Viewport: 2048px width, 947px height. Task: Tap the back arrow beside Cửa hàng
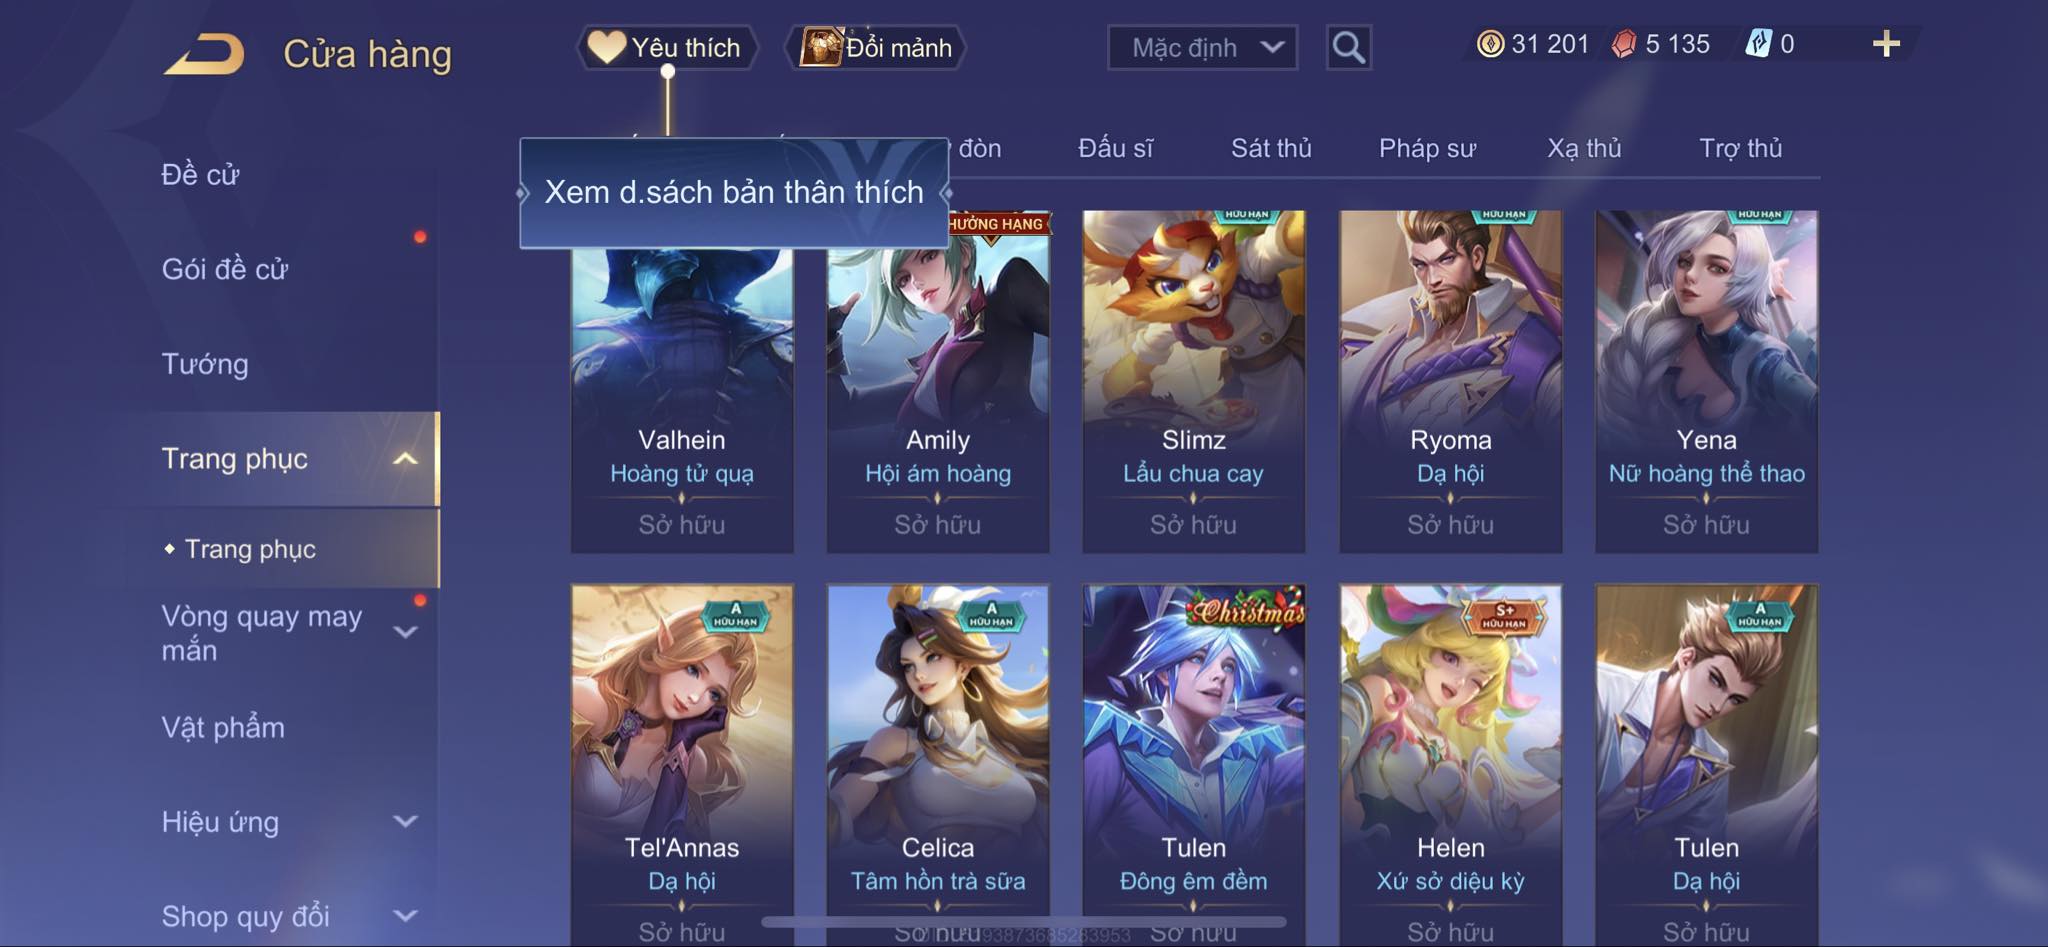(x=205, y=54)
